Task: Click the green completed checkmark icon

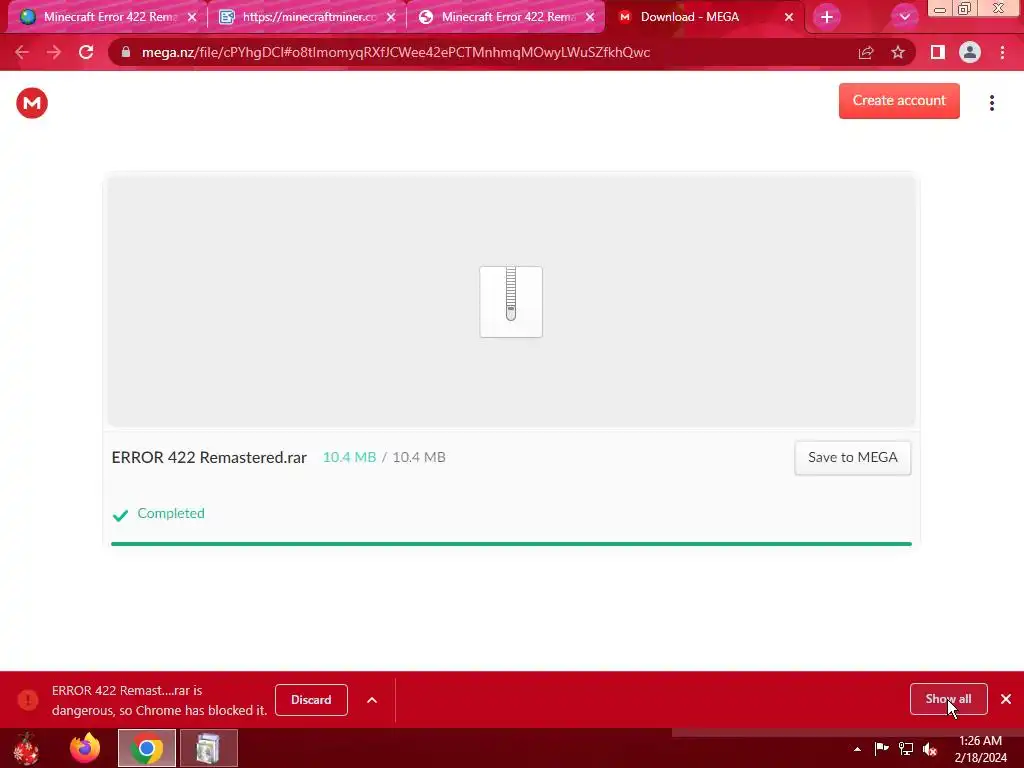Action: tap(120, 515)
